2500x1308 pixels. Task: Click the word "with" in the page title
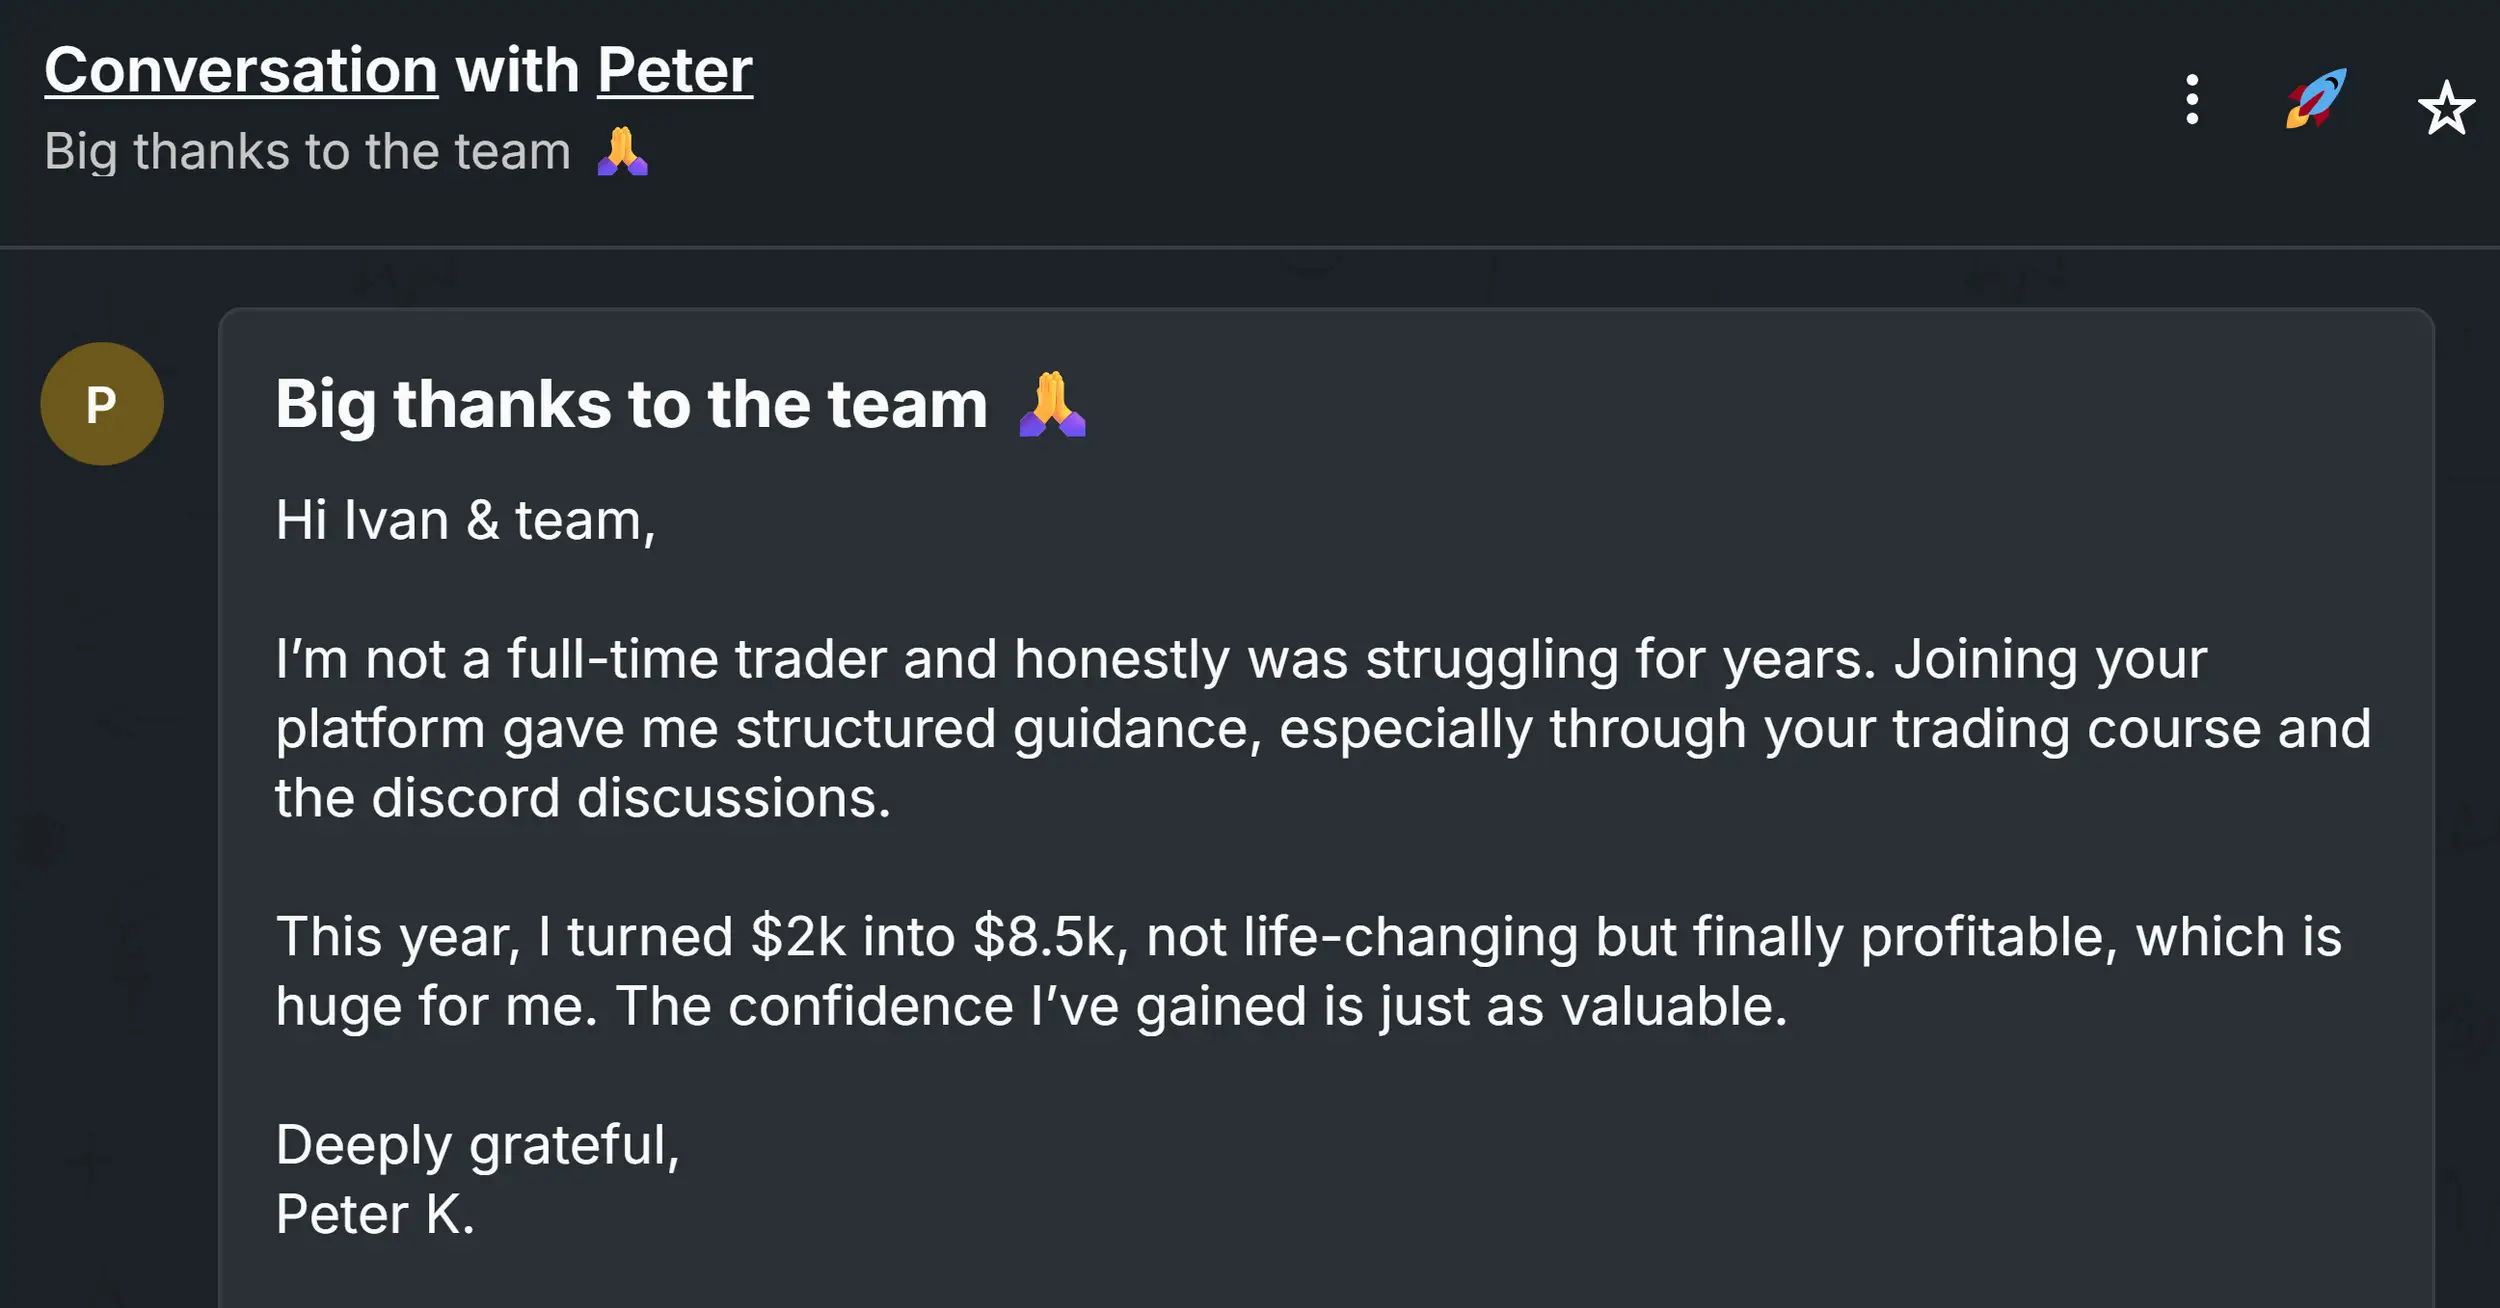[x=517, y=71]
